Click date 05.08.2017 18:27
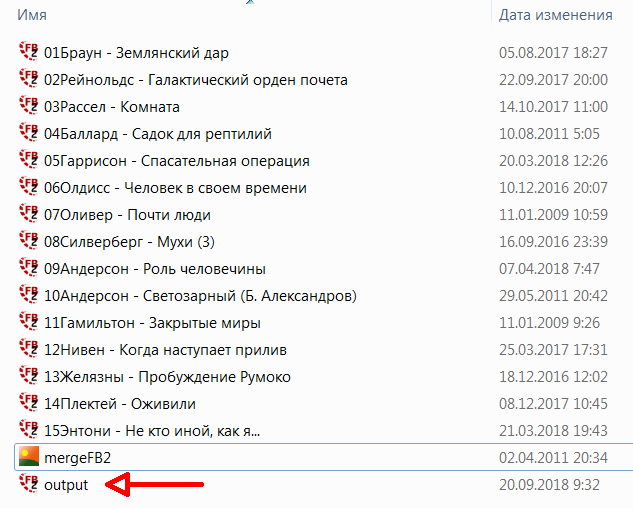This screenshot has height=508, width=633. (x=553, y=53)
